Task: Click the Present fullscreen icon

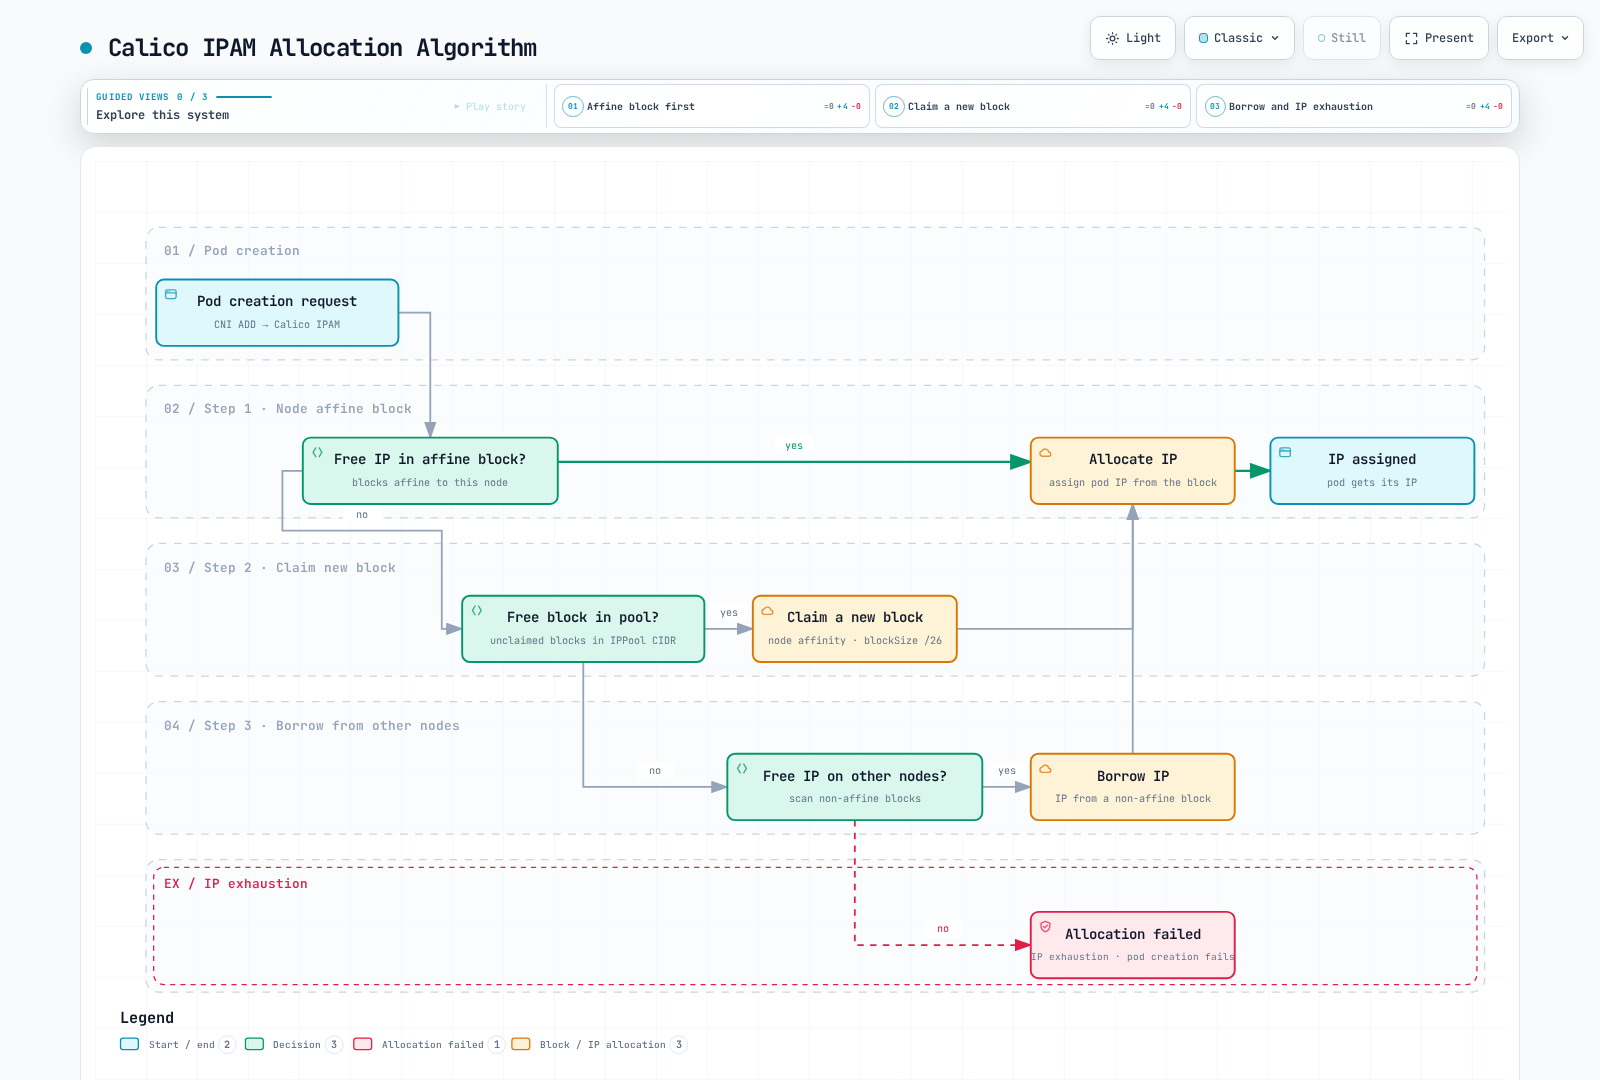Action: 1411,38
